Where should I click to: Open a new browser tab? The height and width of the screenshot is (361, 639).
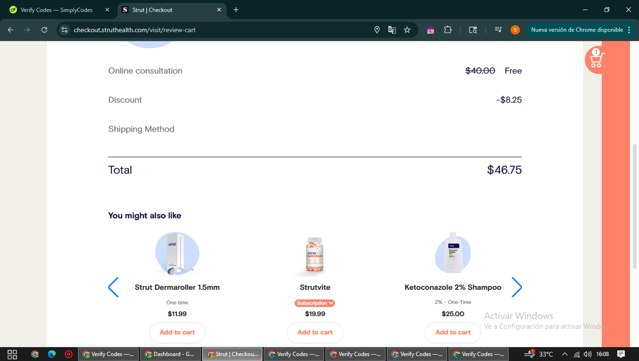(x=236, y=10)
